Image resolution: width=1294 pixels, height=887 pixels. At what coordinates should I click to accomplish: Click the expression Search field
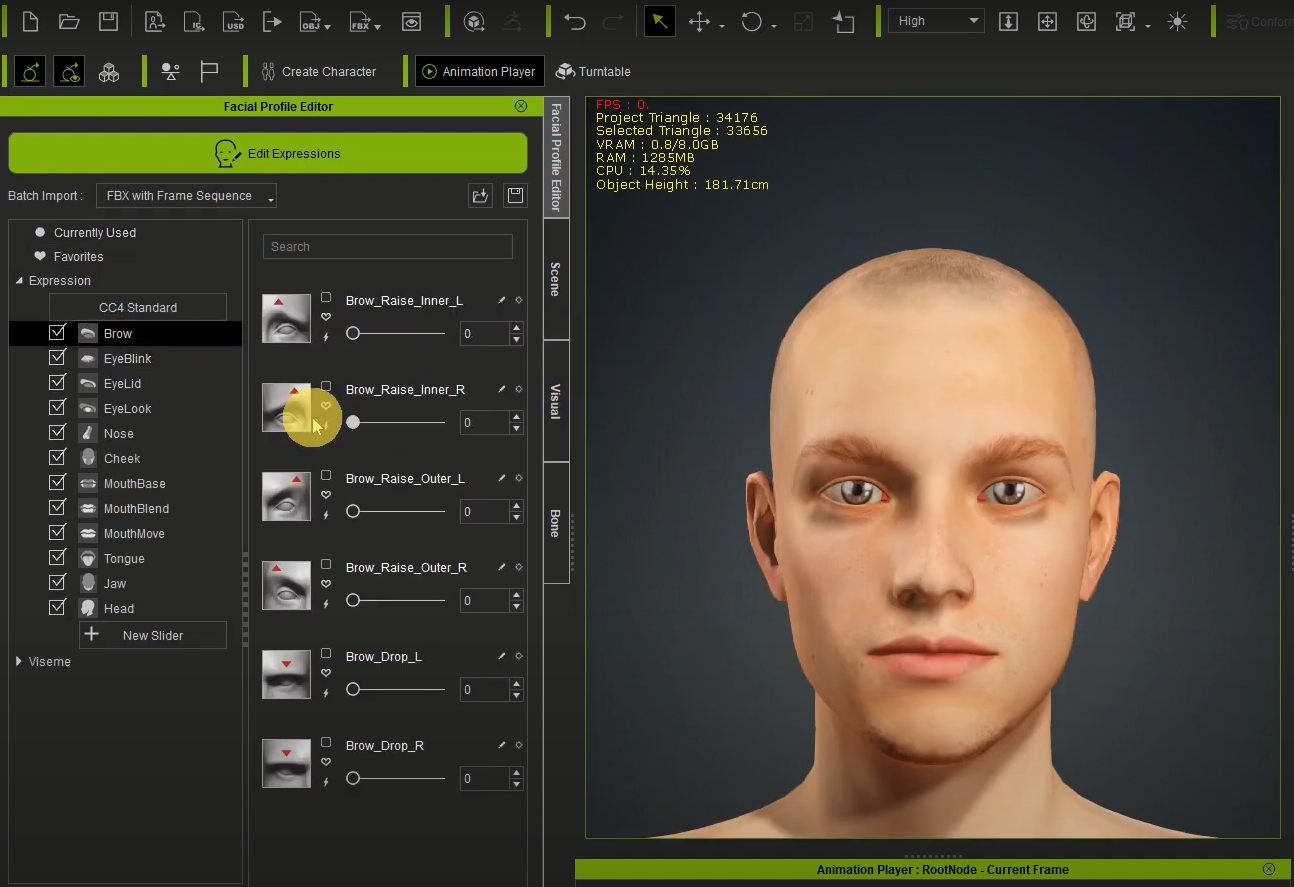tap(388, 246)
